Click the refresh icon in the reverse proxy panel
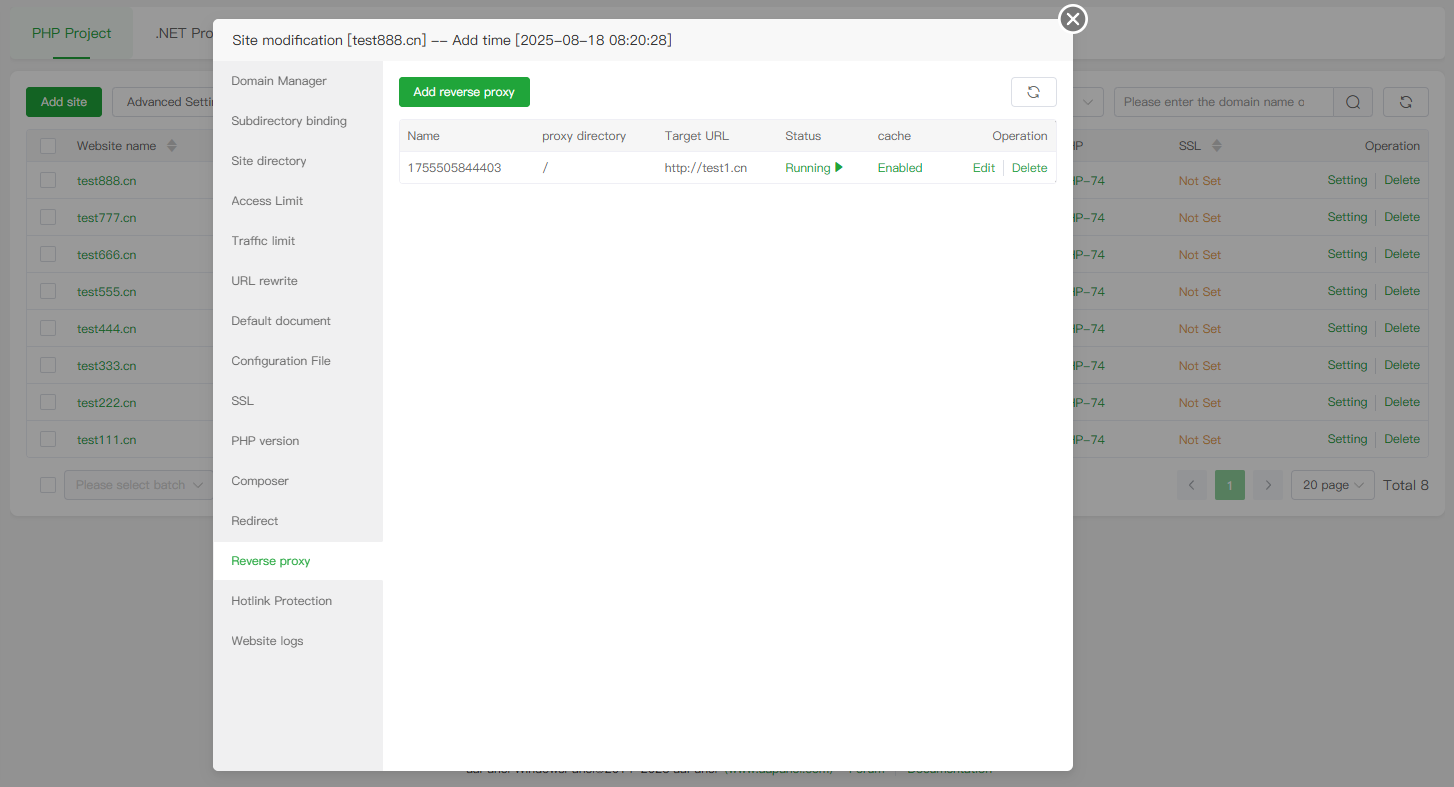This screenshot has height=787, width=1454. [x=1033, y=92]
